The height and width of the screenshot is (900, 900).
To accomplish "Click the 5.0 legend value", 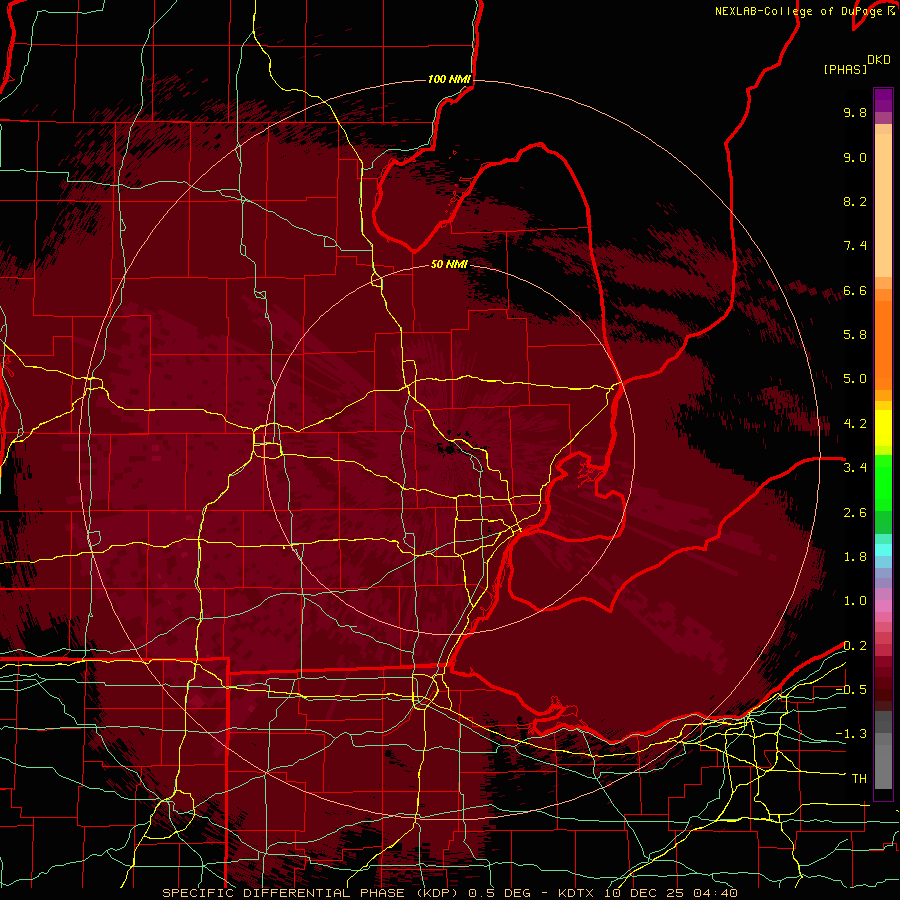I will (x=855, y=379).
